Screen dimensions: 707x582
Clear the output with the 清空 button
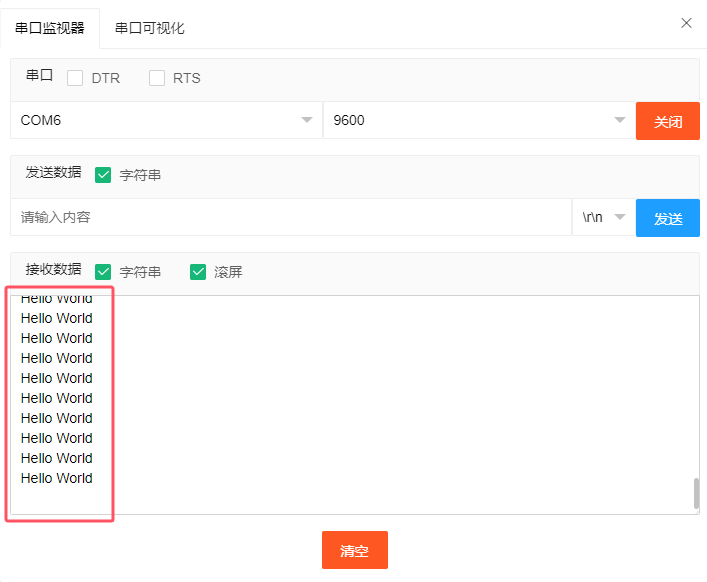tap(354, 550)
